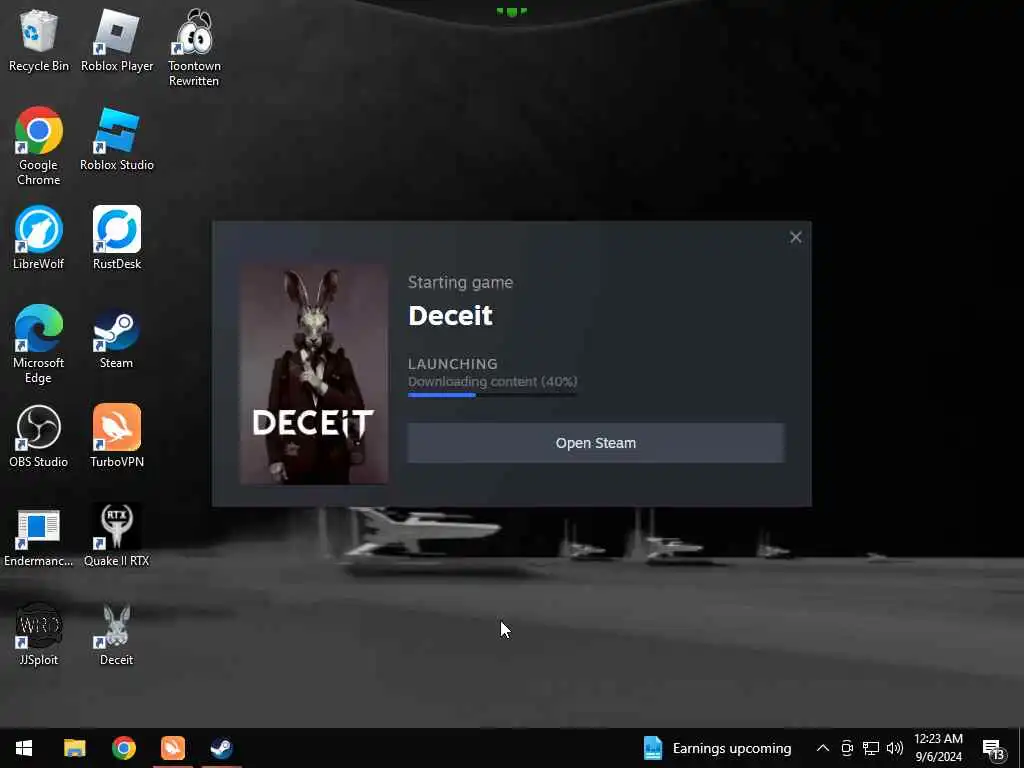The width and height of the screenshot is (1024, 768).
Task: Switch to TurboVPN in the taskbar
Action: tap(173, 748)
